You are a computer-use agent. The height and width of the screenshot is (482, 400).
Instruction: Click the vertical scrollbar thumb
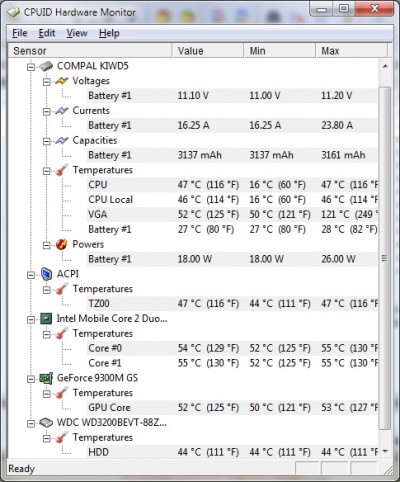click(x=385, y=258)
